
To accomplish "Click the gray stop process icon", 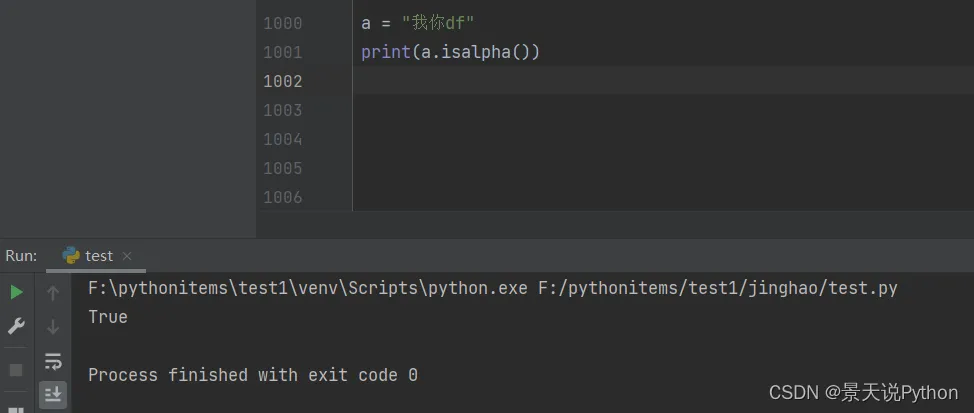I will [16, 369].
